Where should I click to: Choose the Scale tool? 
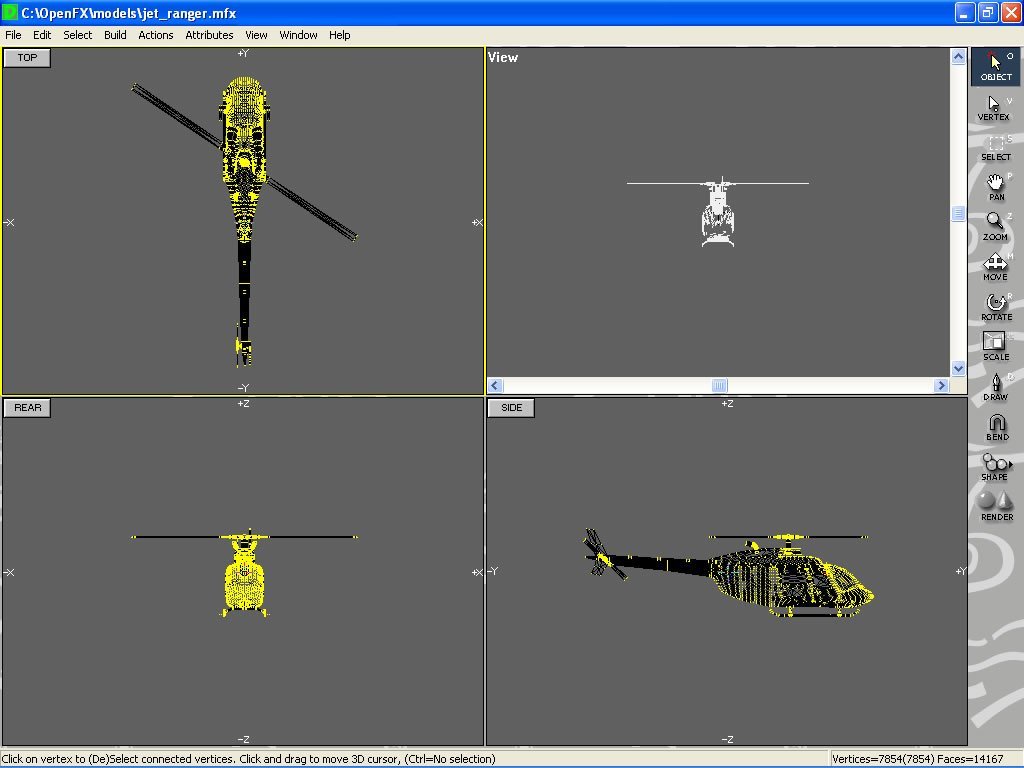(995, 347)
